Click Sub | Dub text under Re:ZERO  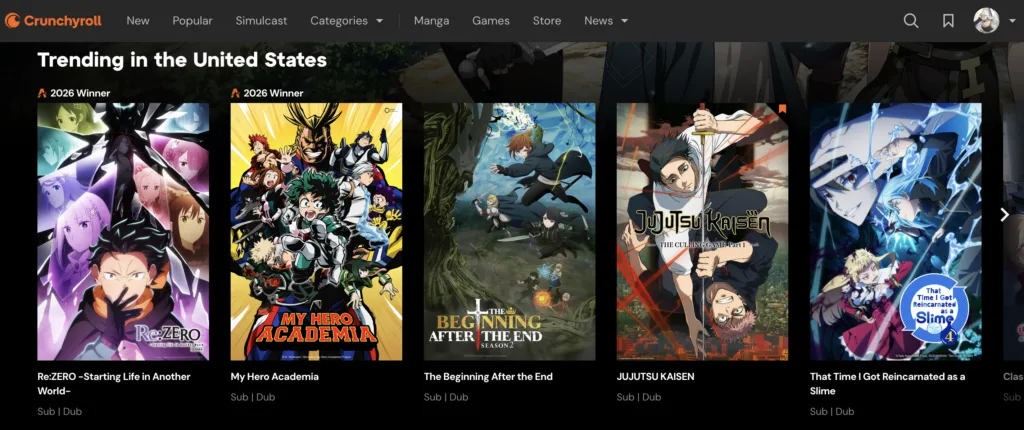[x=59, y=412]
